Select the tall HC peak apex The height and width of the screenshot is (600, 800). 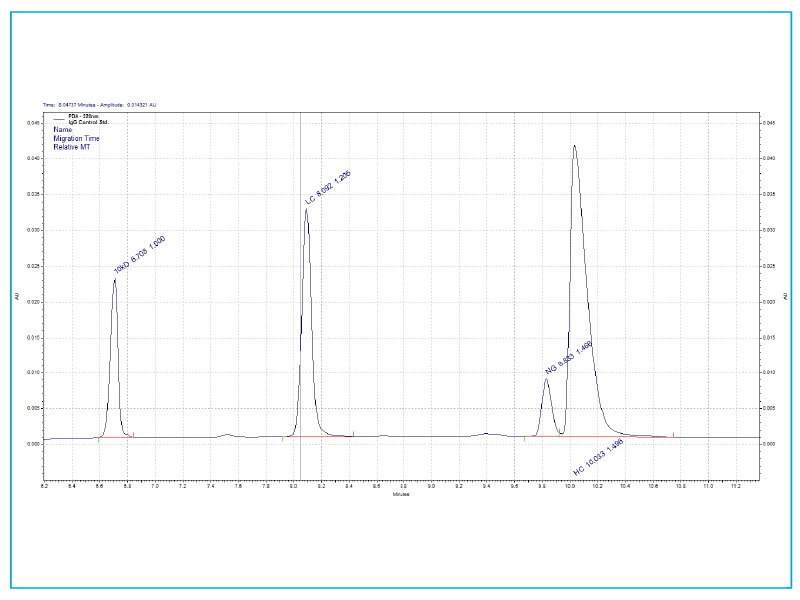pyautogui.click(x=574, y=145)
